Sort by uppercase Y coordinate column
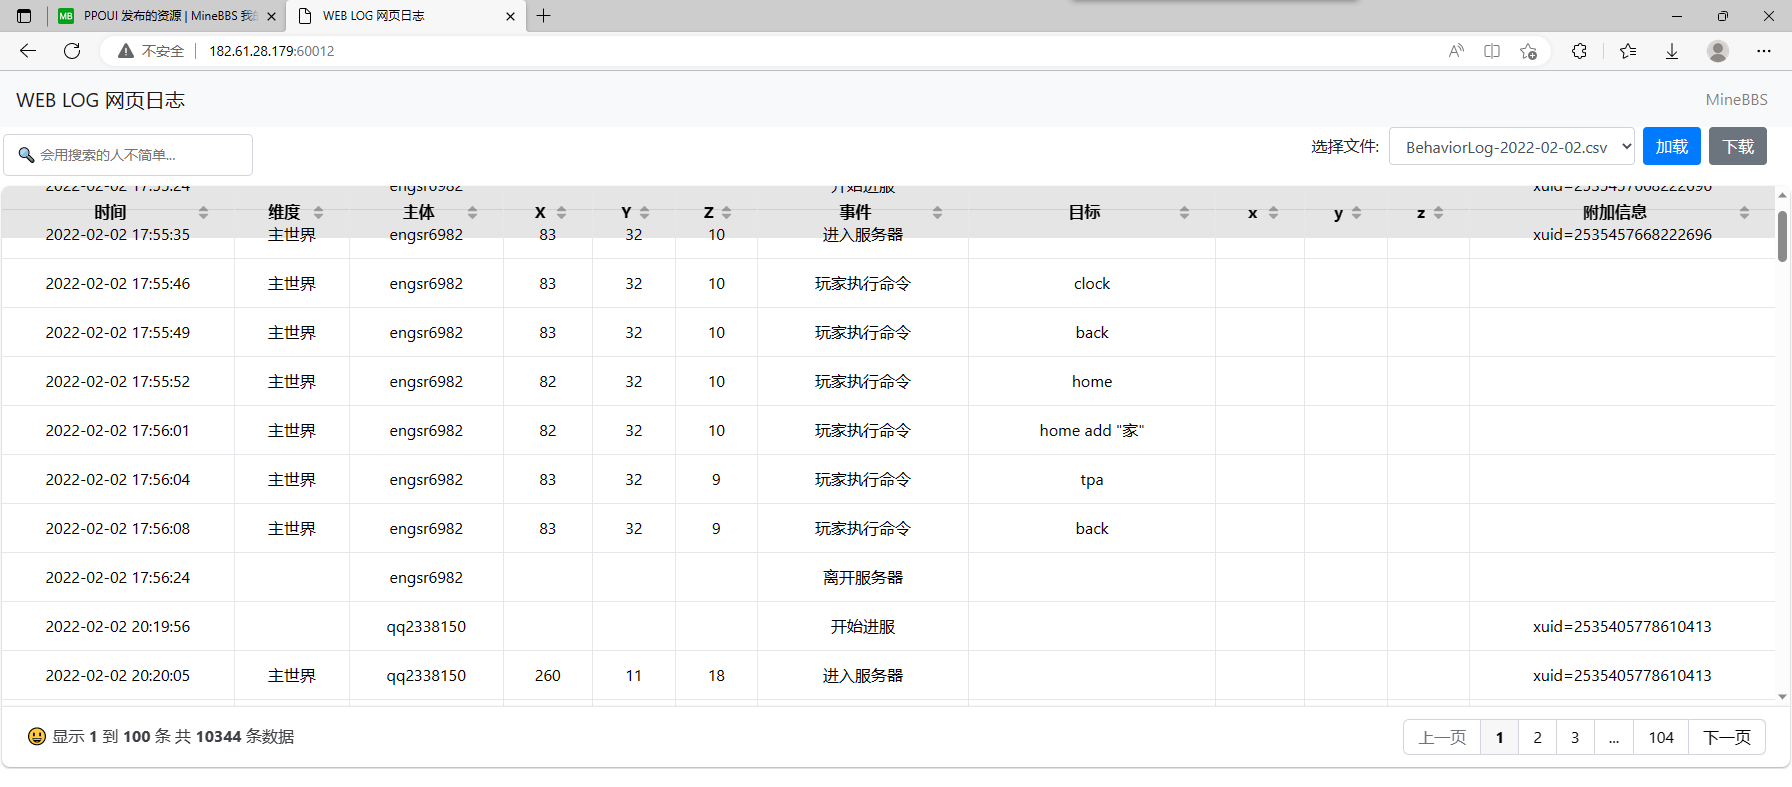1792x787 pixels. tap(644, 212)
